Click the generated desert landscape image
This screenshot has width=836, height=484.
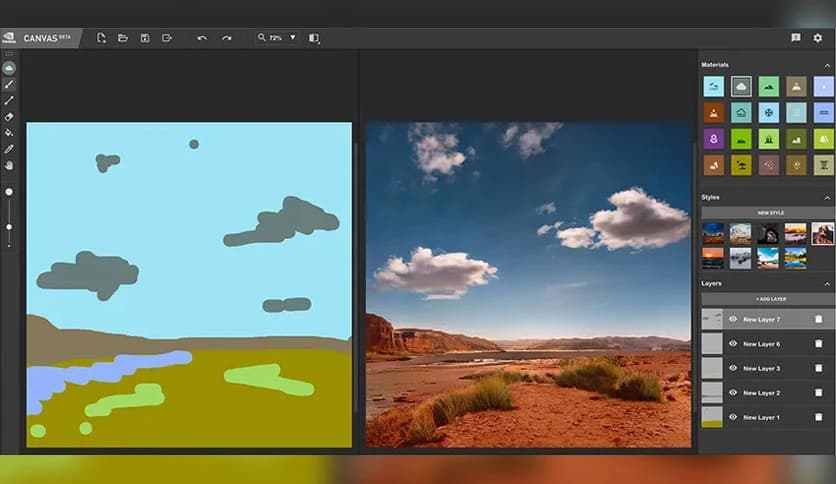(528, 285)
